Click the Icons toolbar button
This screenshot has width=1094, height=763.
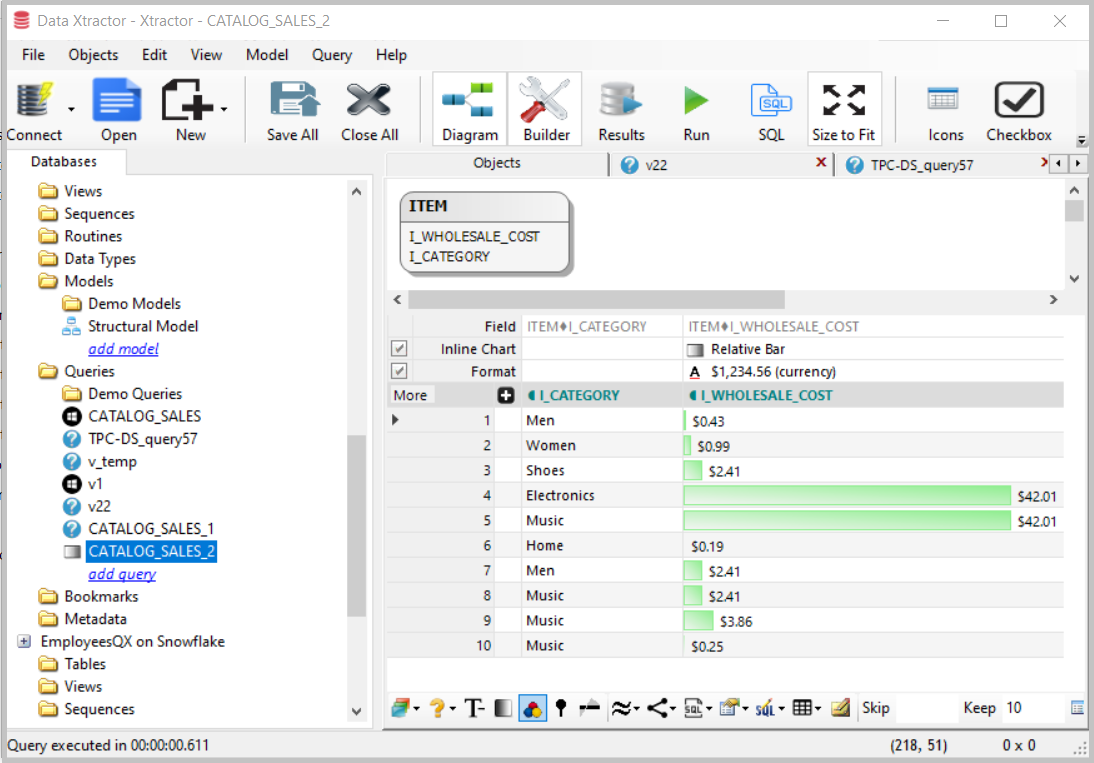click(944, 108)
